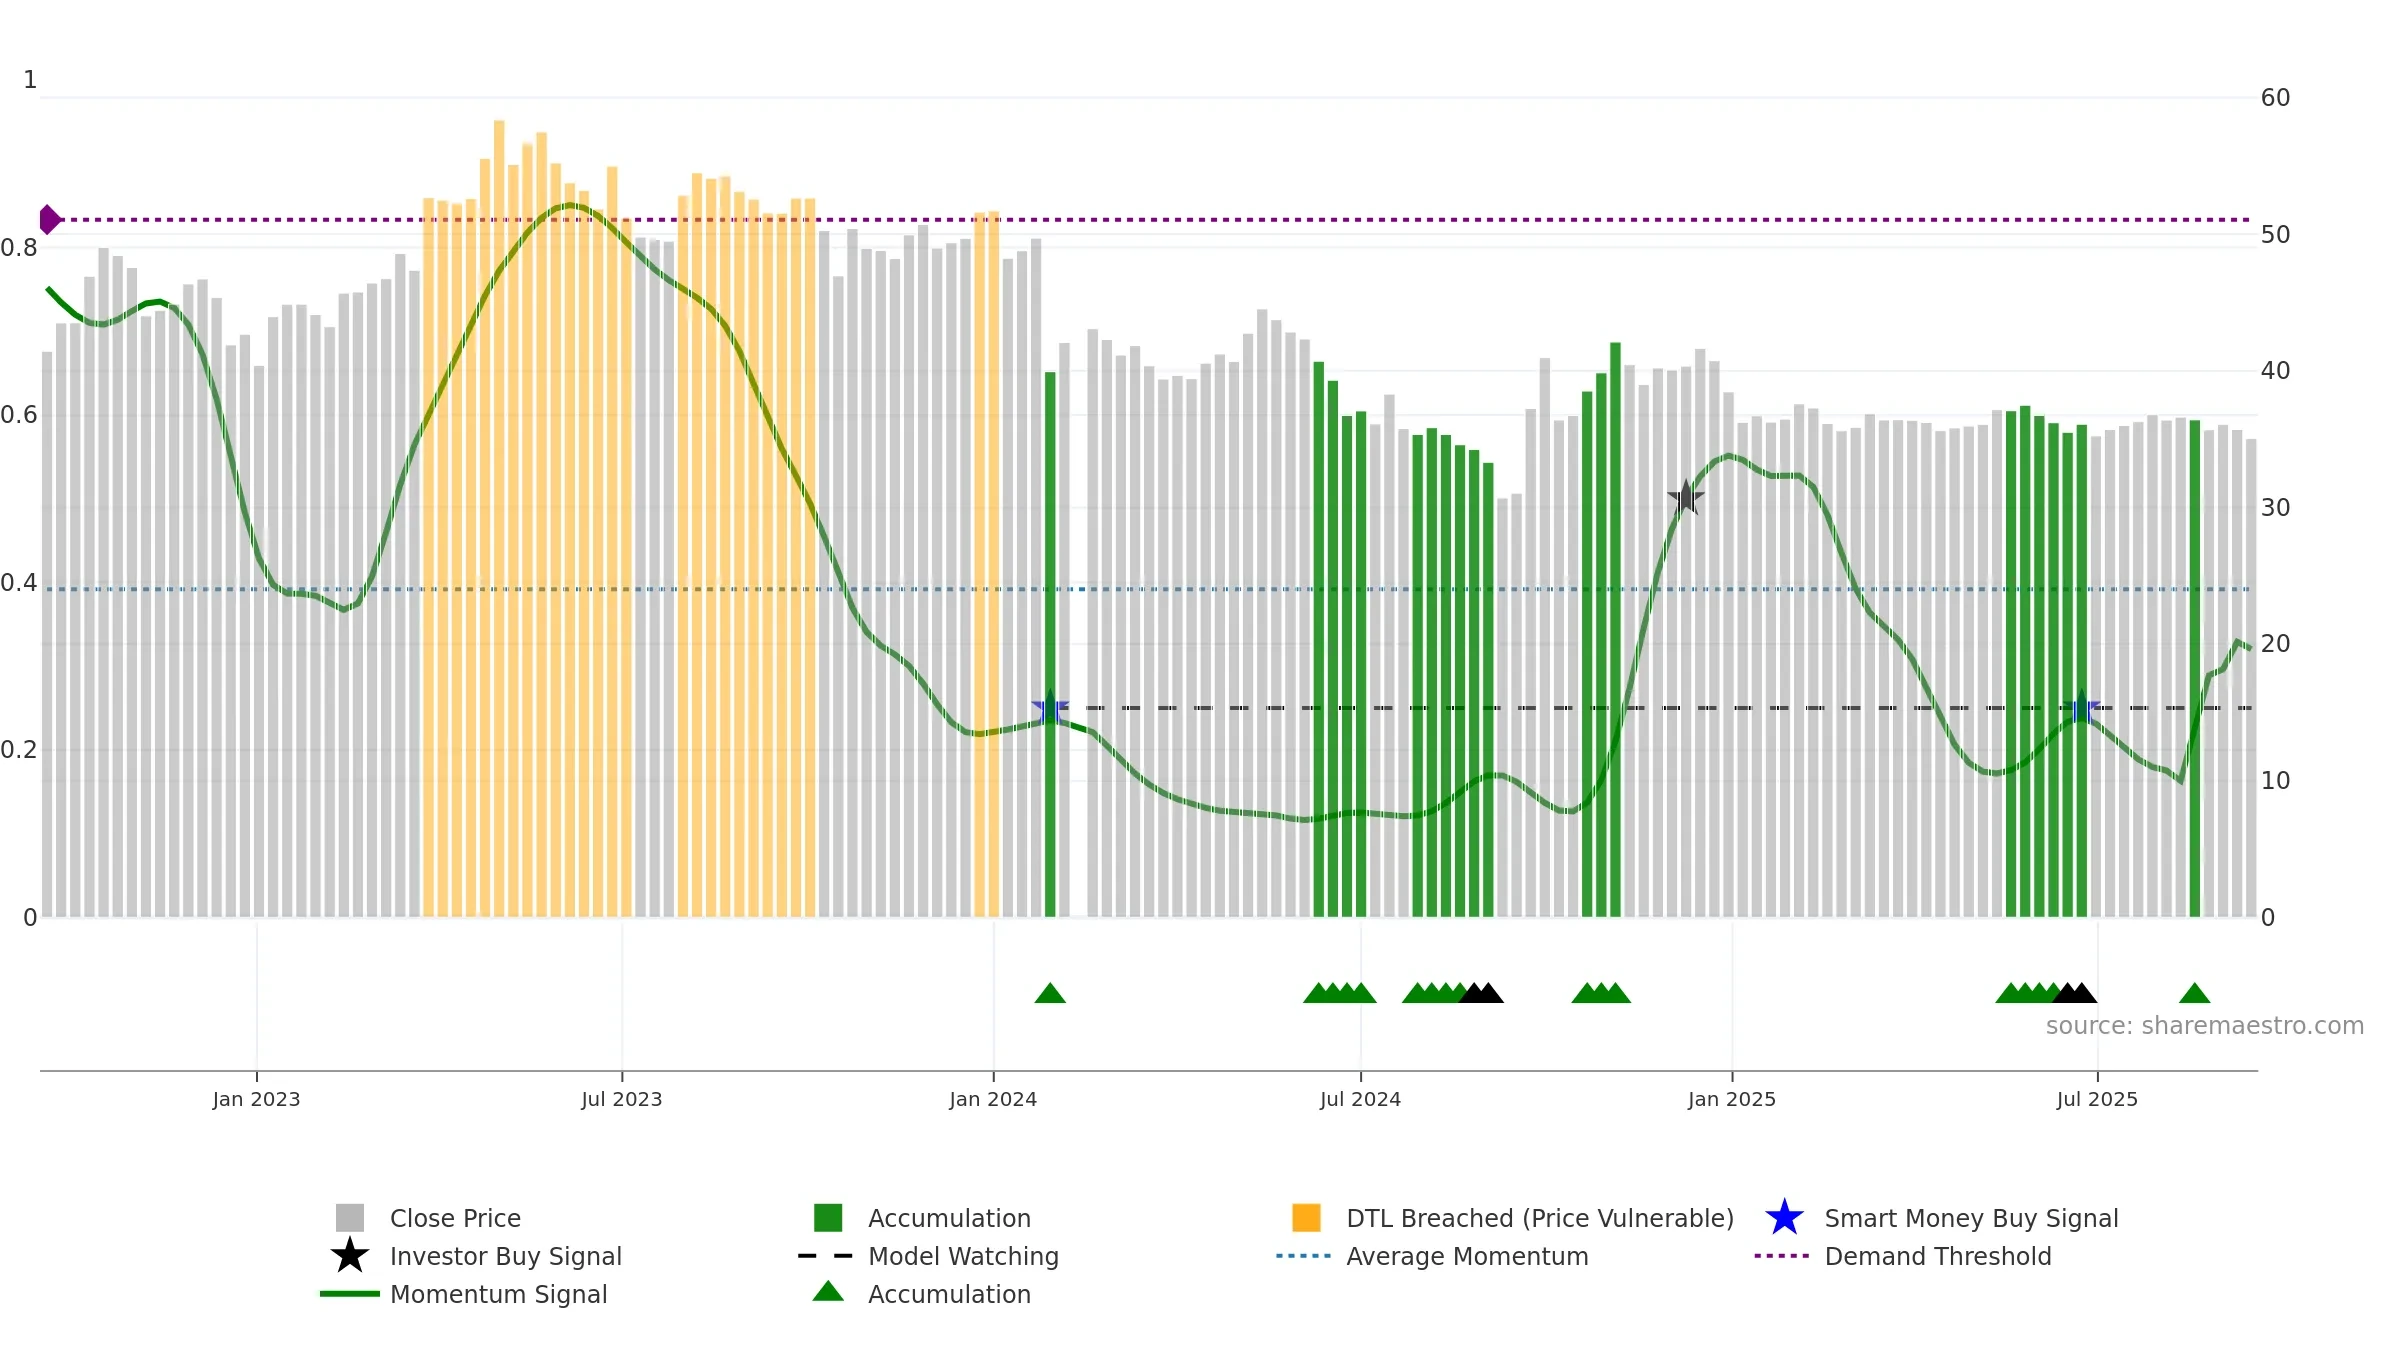The height and width of the screenshot is (1350, 2400).
Task: Click the black Investor Buy Signal star legend icon
Action: (349, 1256)
